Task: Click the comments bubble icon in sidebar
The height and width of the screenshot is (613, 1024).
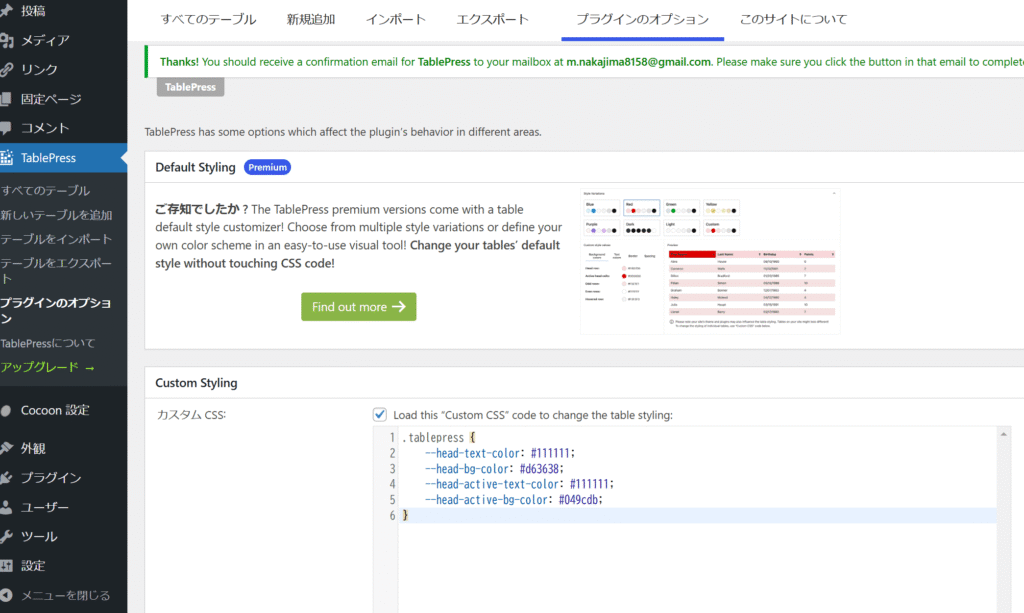Action: 7,128
